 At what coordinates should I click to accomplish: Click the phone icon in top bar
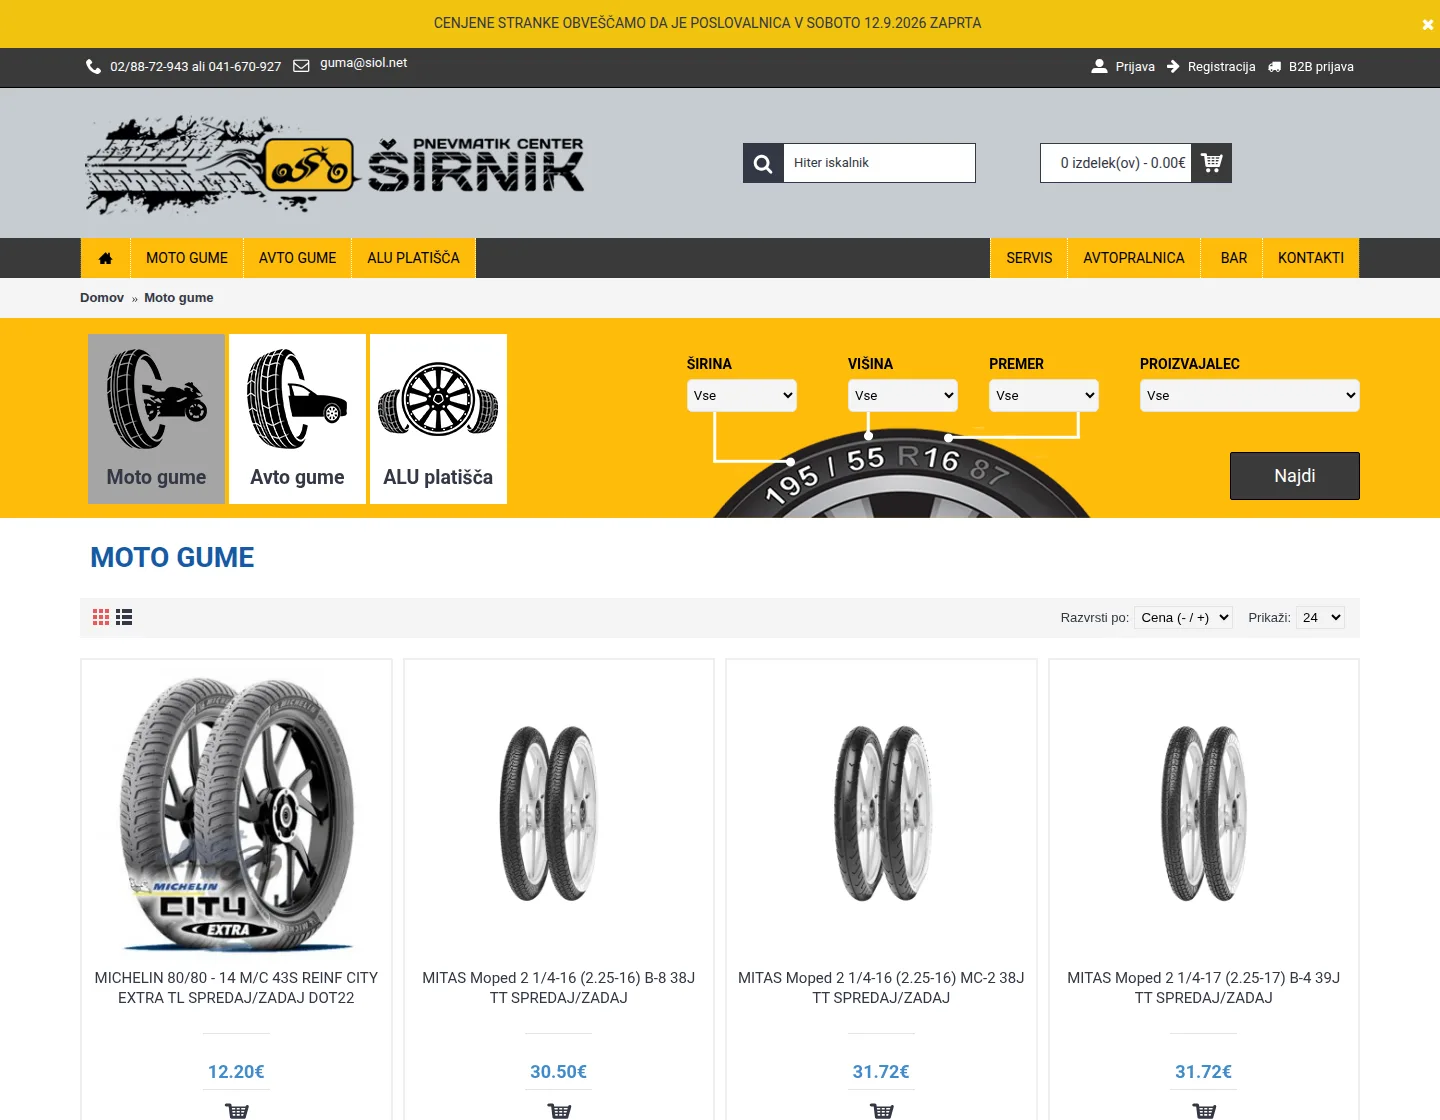94,67
